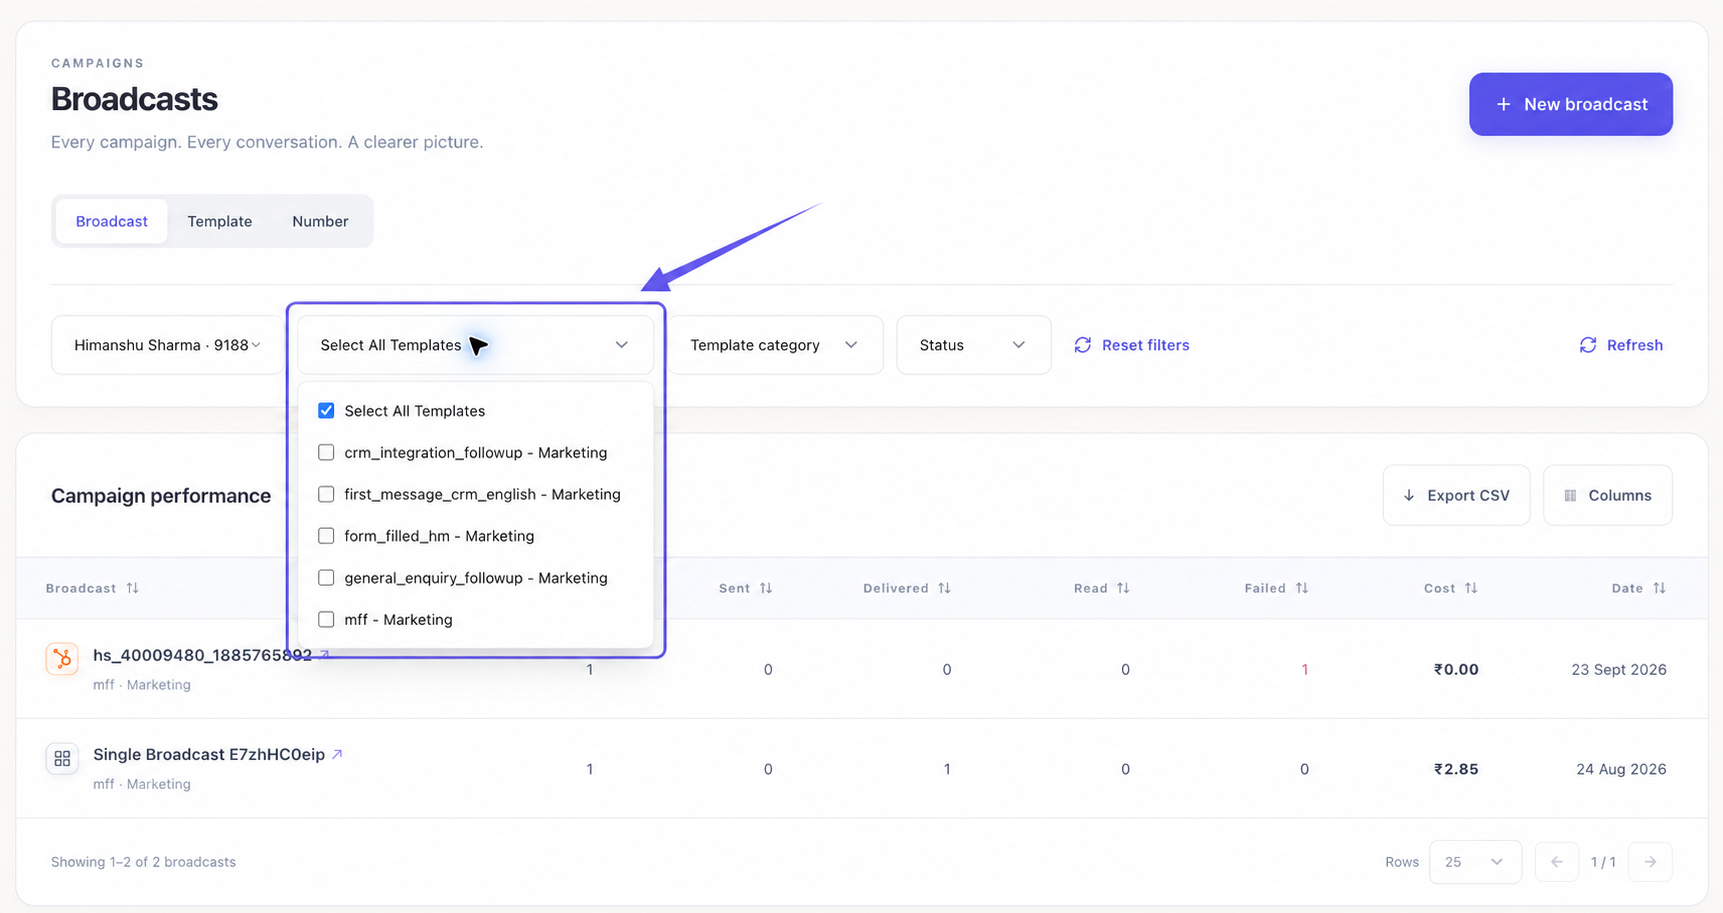Check first_message_crm_english - Marketing template
Screen dimensions: 1723x913
click(326, 494)
